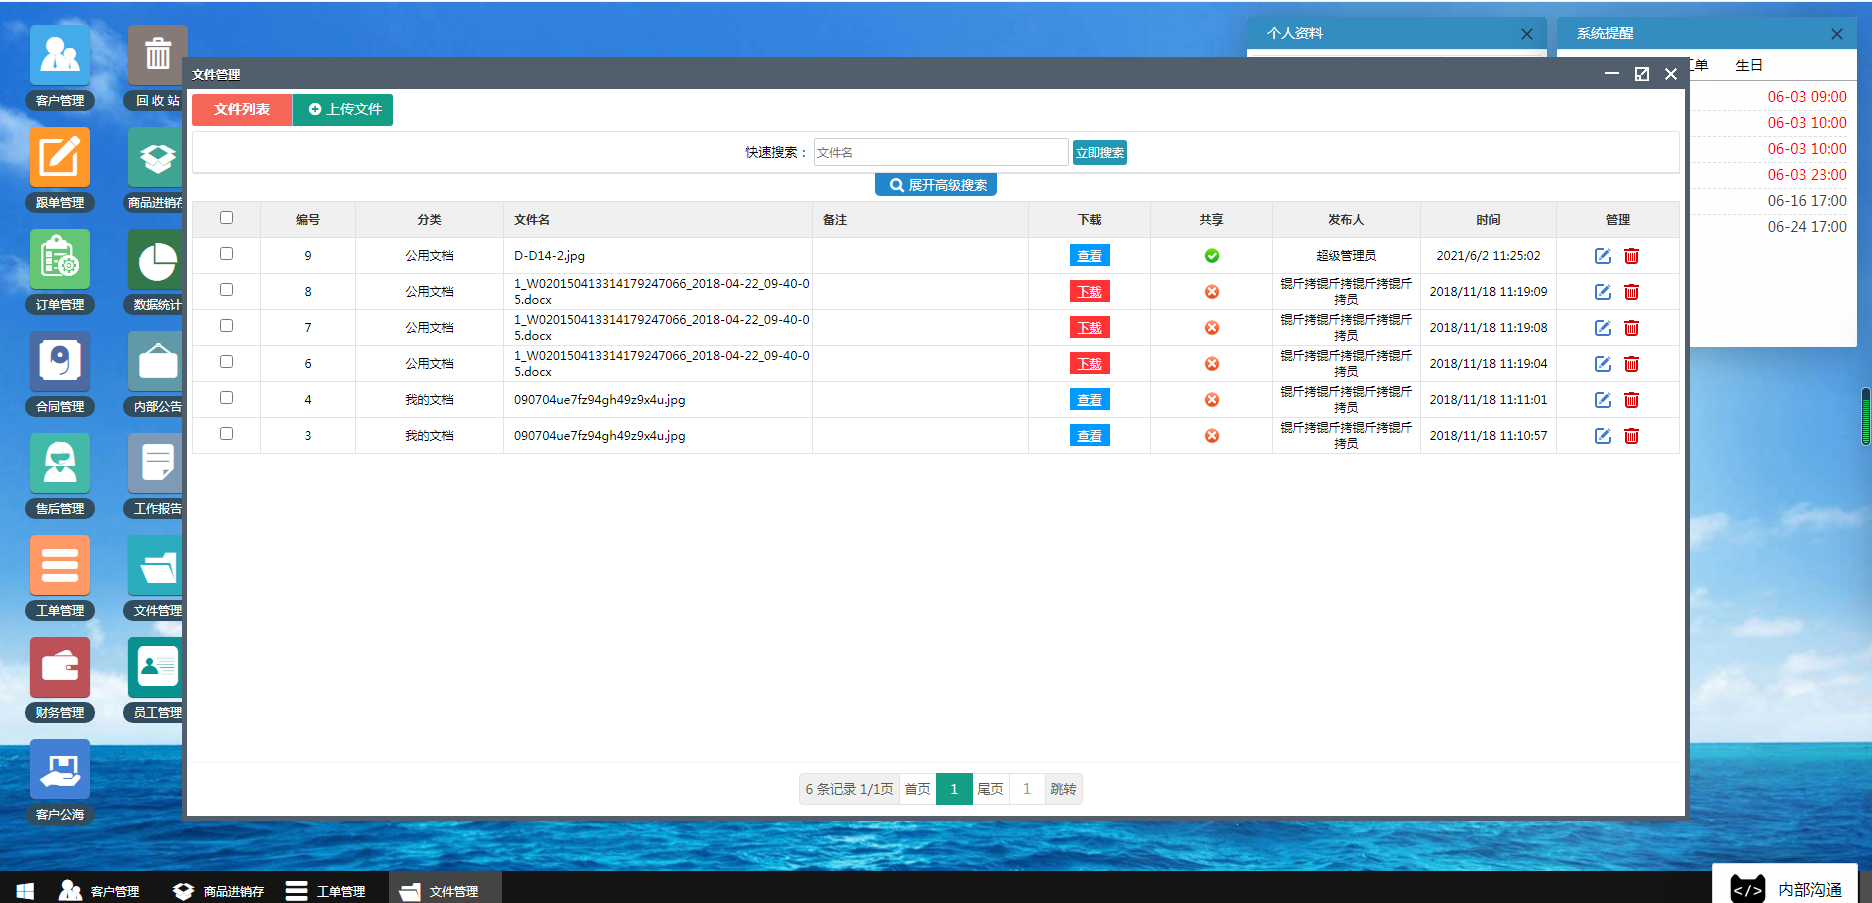The image size is (1872, 903).
Task: Click the 文件名 quick search input
Action: (x=941, y=152)
